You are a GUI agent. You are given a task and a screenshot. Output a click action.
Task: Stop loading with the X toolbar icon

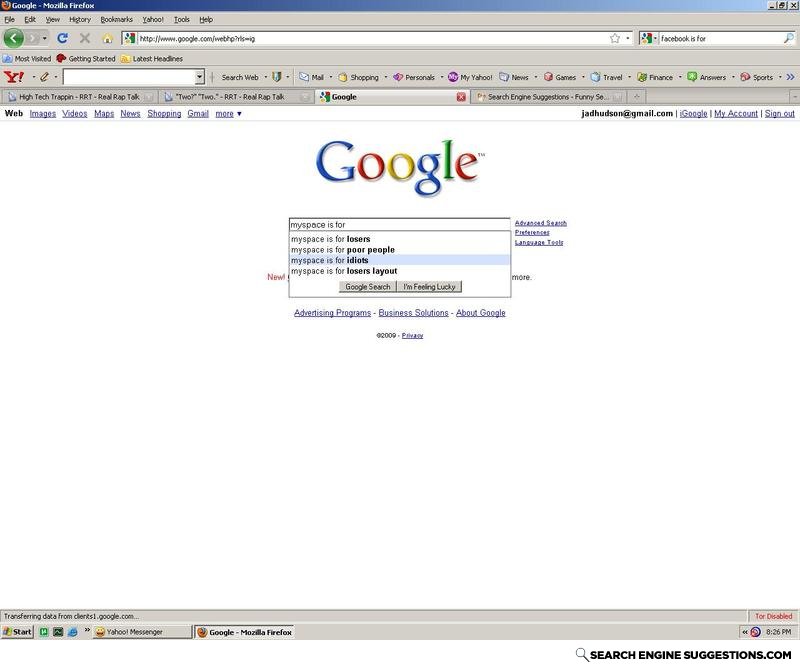pos(85,38)
